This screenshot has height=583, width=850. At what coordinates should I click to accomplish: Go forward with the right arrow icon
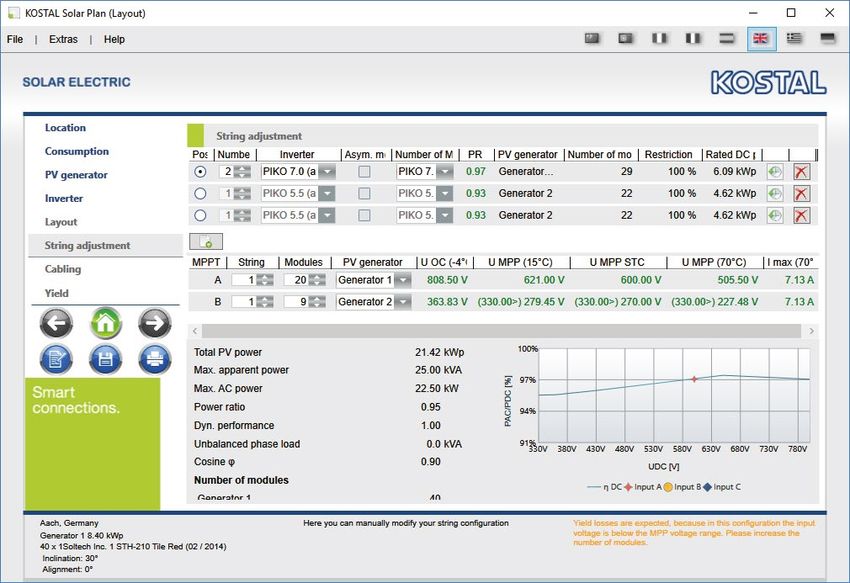(154, 323)
